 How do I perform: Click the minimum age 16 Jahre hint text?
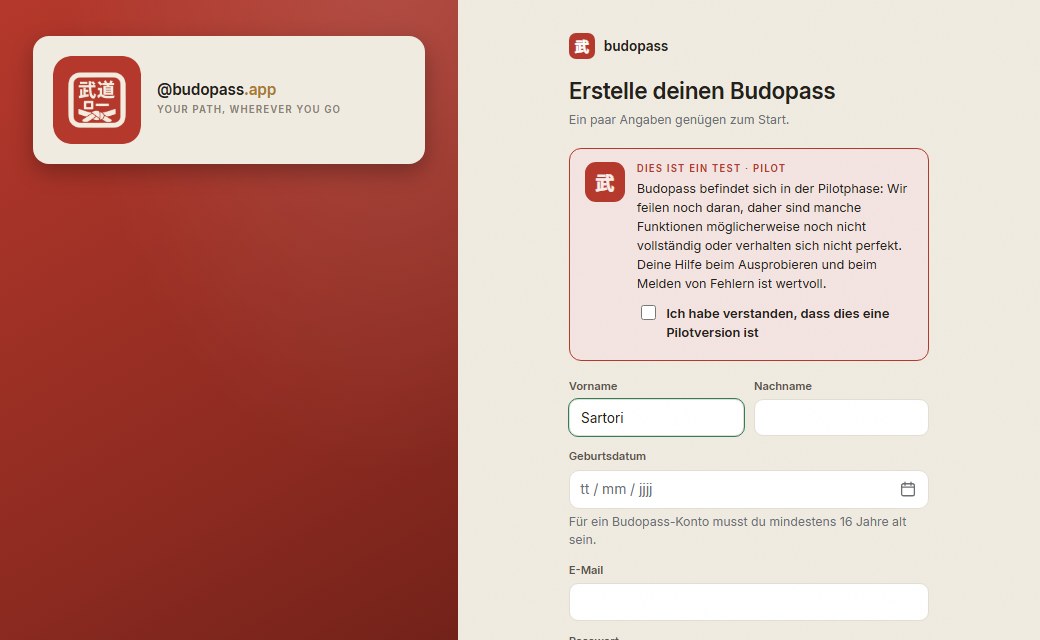tap(738, 531)
